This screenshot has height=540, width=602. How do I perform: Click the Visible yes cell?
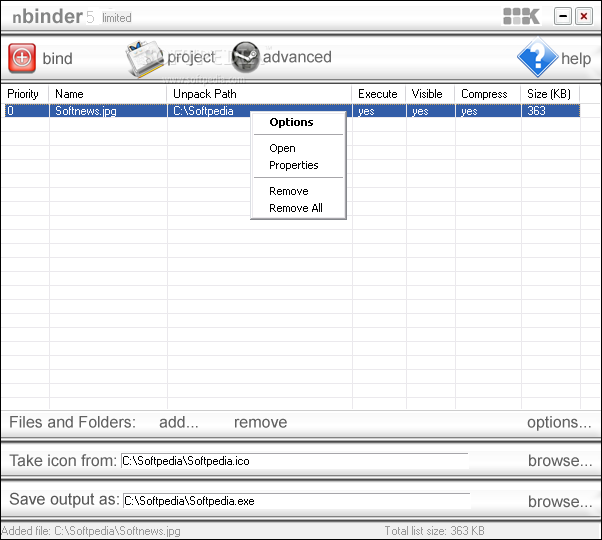(431, 111)
